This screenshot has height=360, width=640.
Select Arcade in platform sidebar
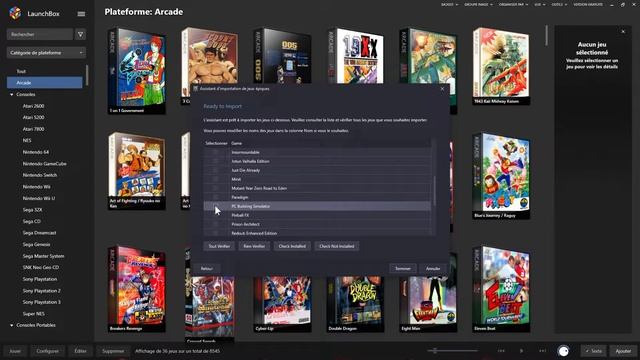click(x=44, y=83)
